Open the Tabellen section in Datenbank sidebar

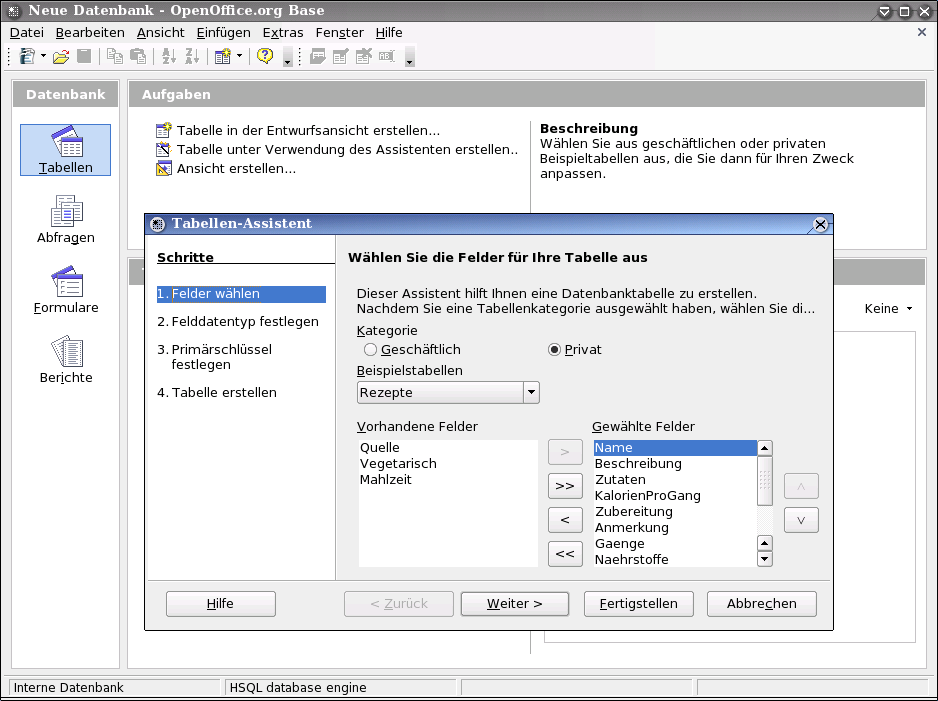66,150
